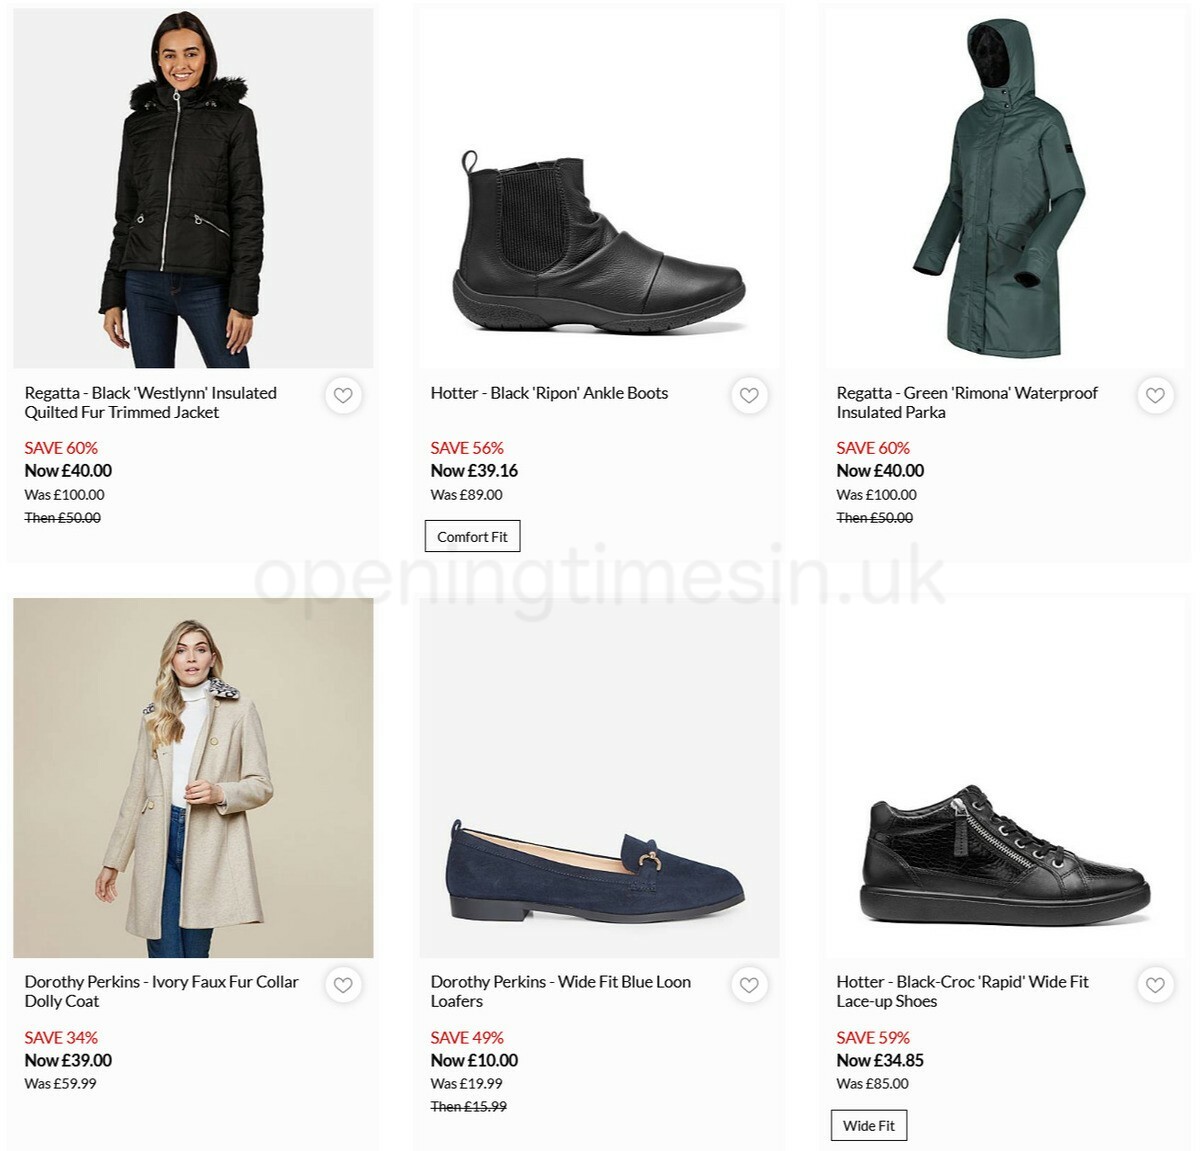The height and width of the screenshot is (1151, 1200).
Task: Click the Wide Fit tag under the shoes
Action: pyautogui.click(x=868, y=1125)
